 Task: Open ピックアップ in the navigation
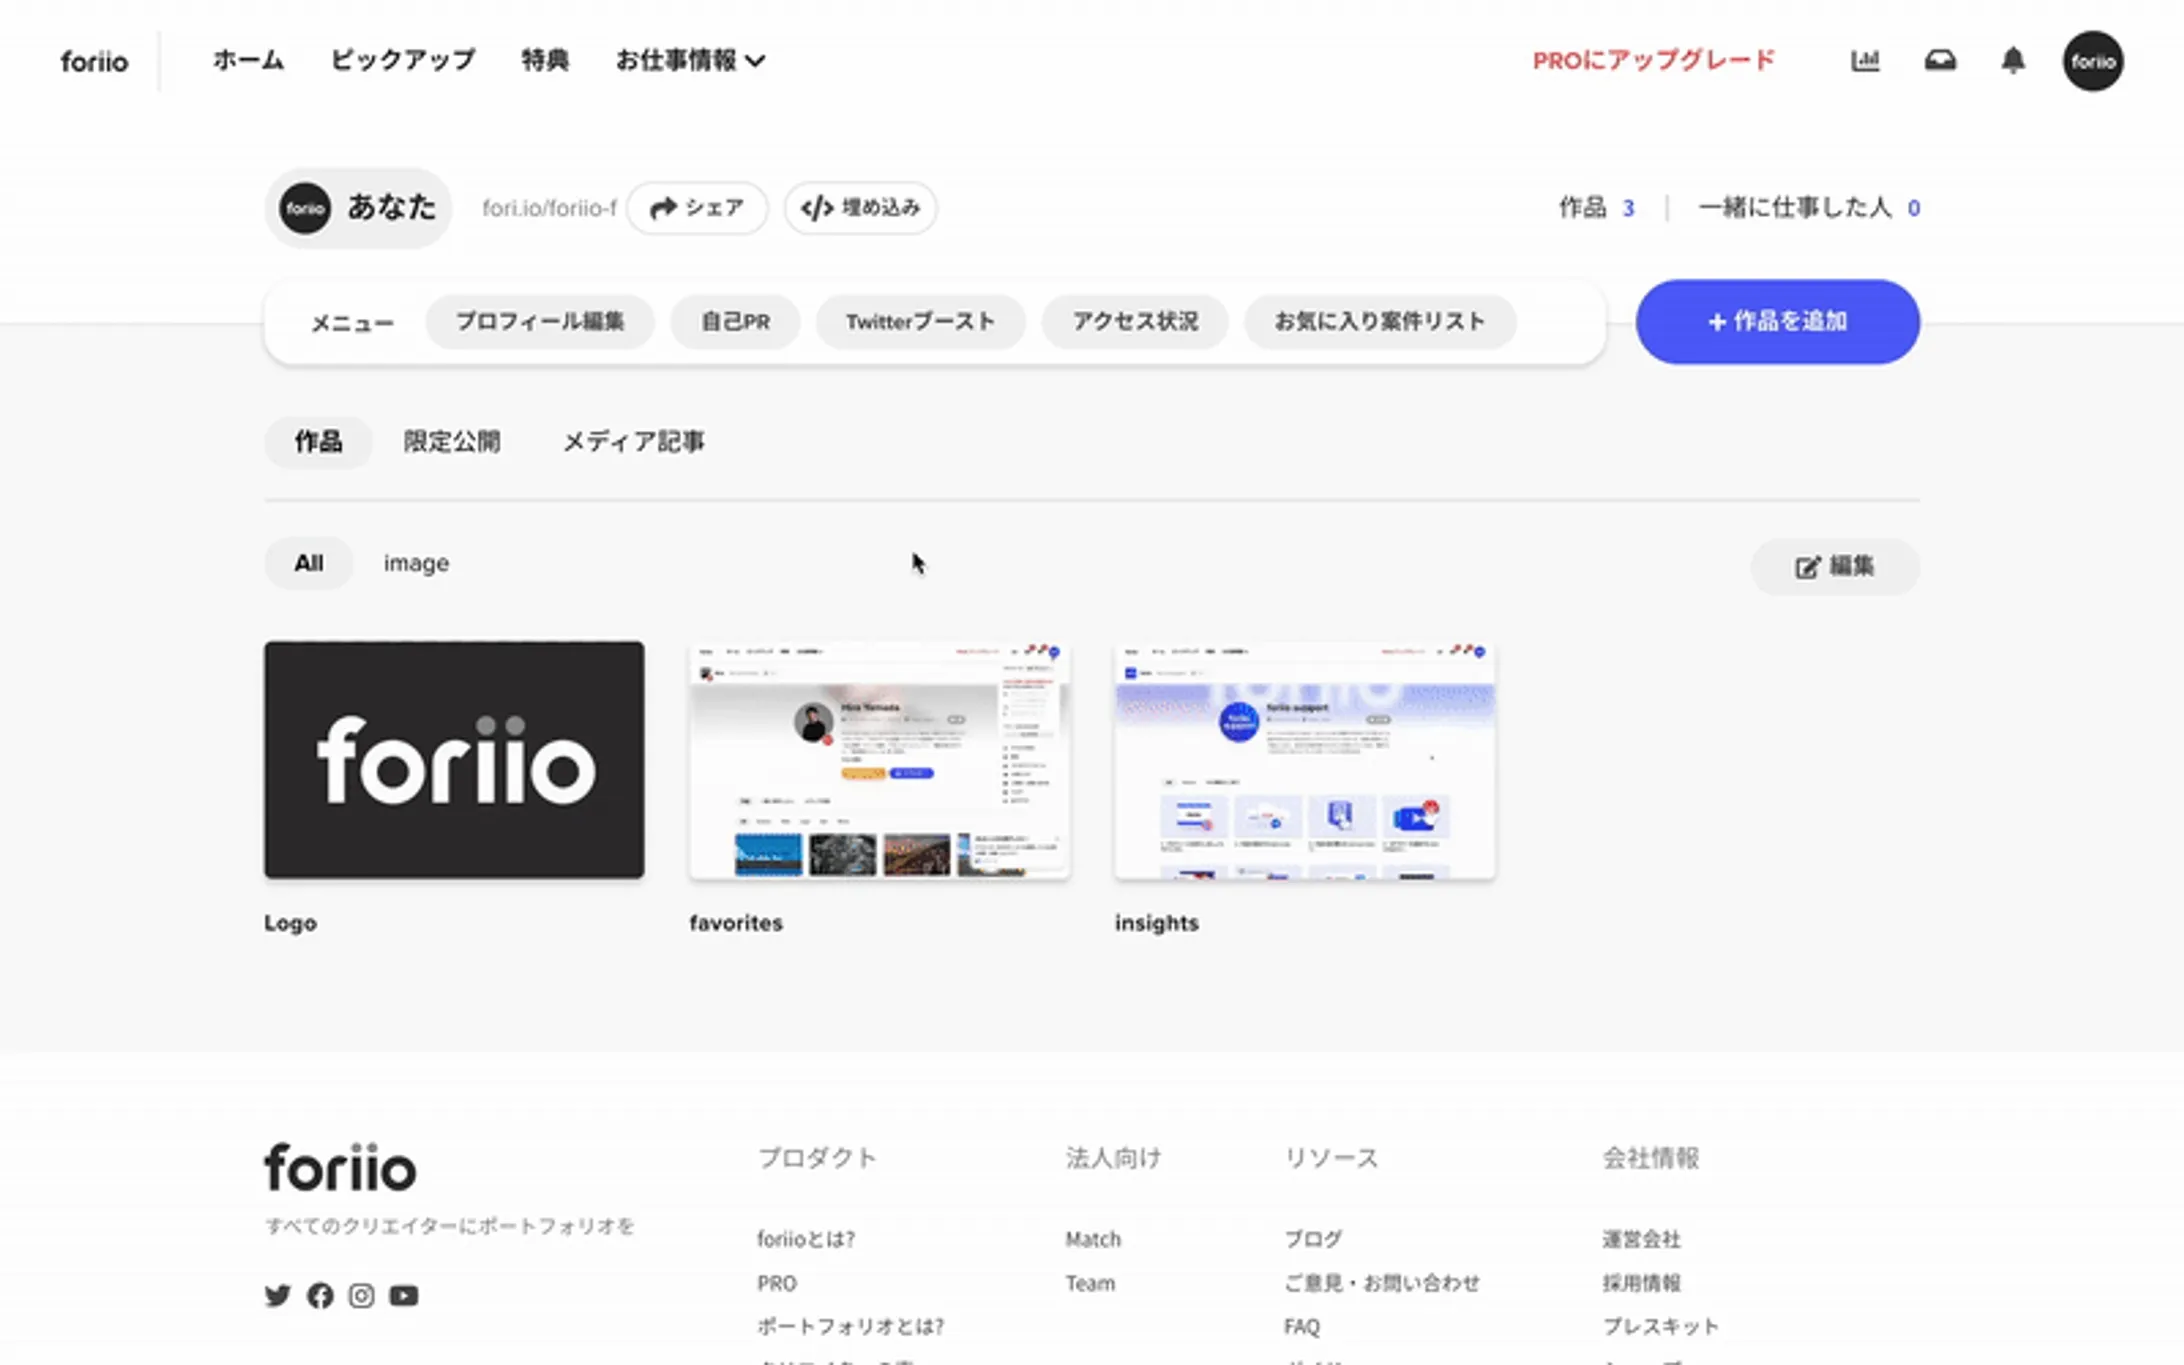tap(403, 61)
